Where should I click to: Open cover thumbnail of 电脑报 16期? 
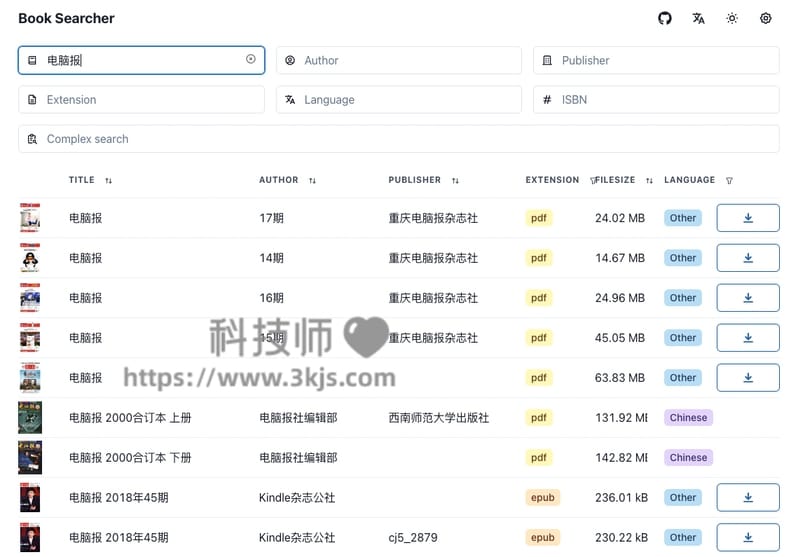(30, 297)
